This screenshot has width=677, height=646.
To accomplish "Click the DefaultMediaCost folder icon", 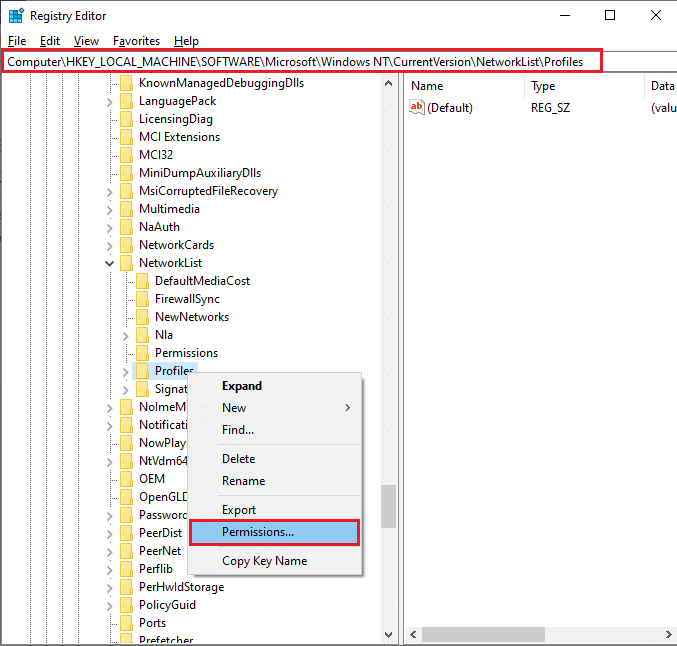I will point(142,281).
